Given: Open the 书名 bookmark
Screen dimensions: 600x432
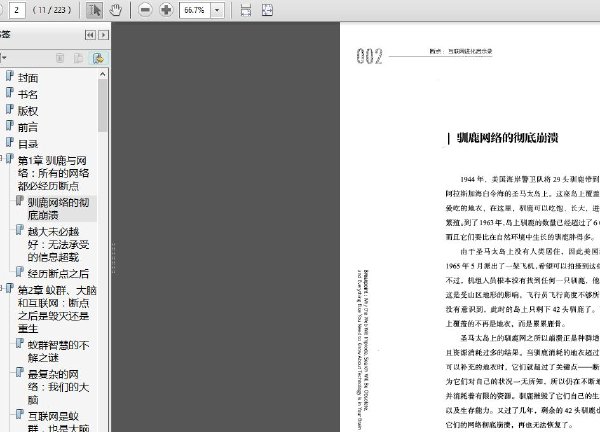Looking at the screenshot, I should [x=28, y=94].
